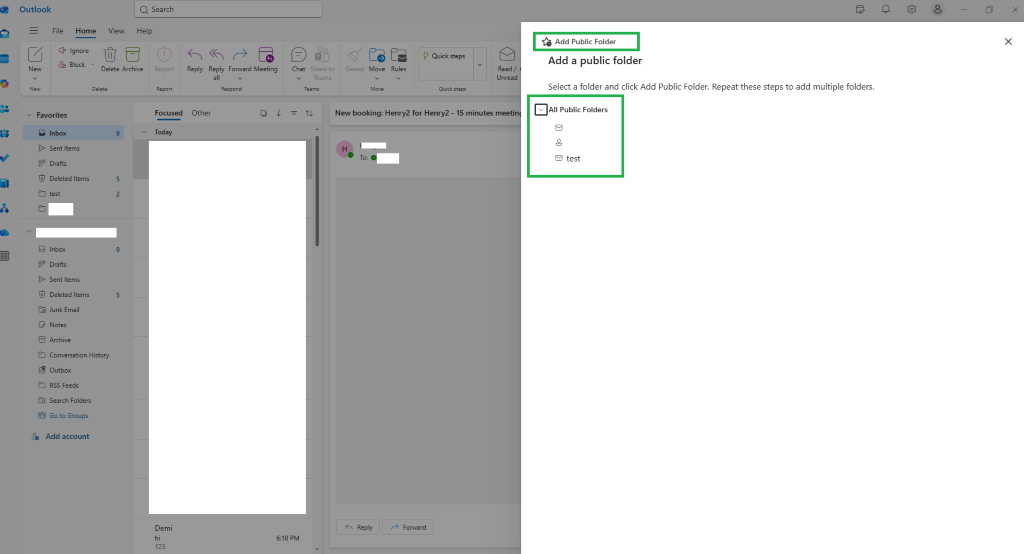Click the Sweep broom icon

coord(355,54)
